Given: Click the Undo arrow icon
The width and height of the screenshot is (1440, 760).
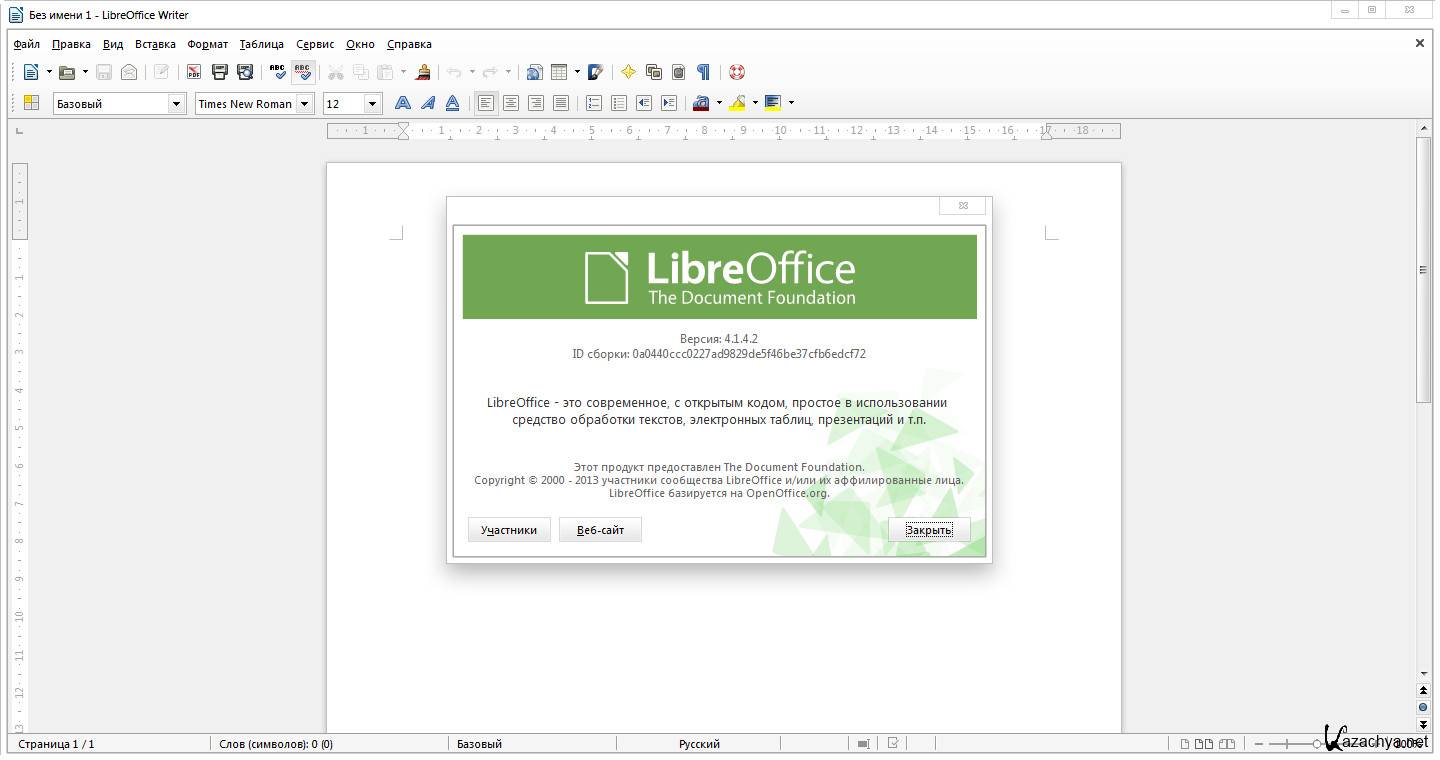Looking at the screenshot, I should click(455, 72).
